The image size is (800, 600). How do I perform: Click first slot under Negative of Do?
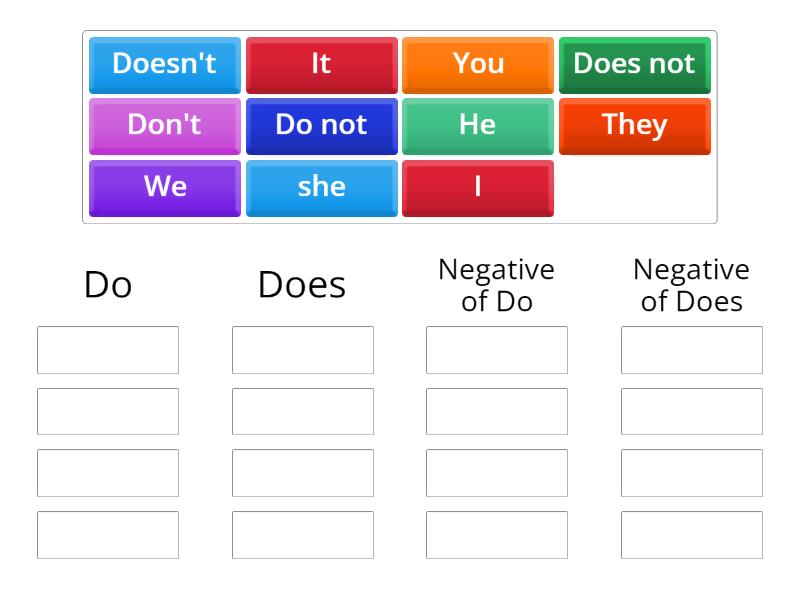[497, 350]
